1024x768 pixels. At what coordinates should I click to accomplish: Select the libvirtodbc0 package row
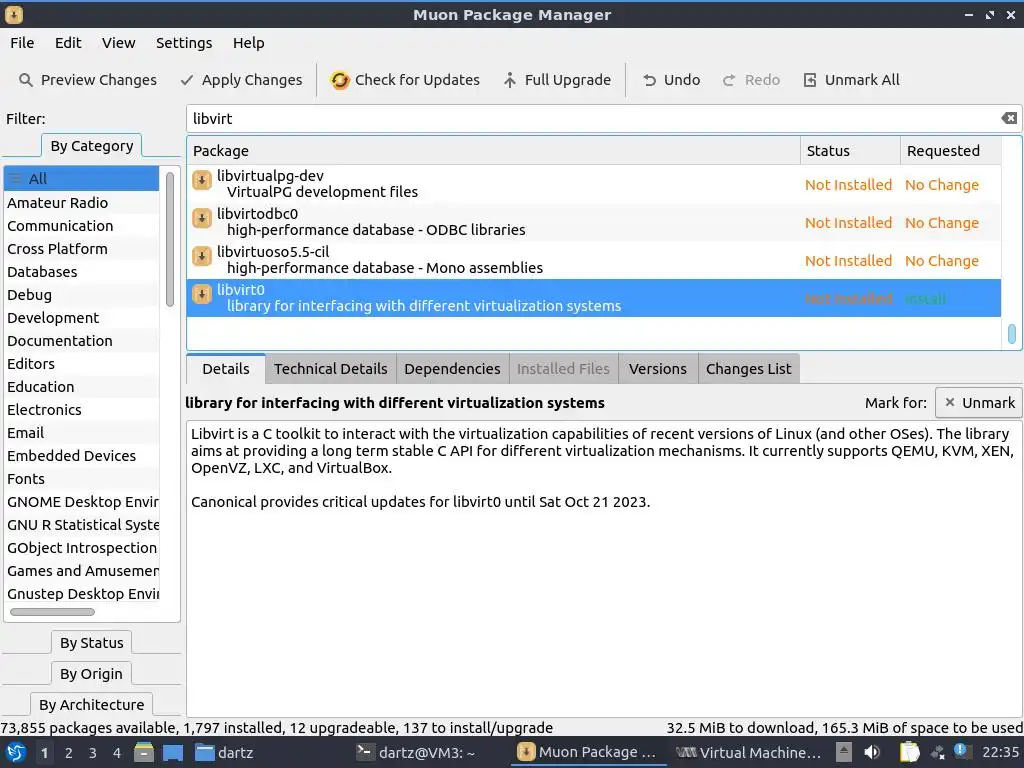[594, 222]
